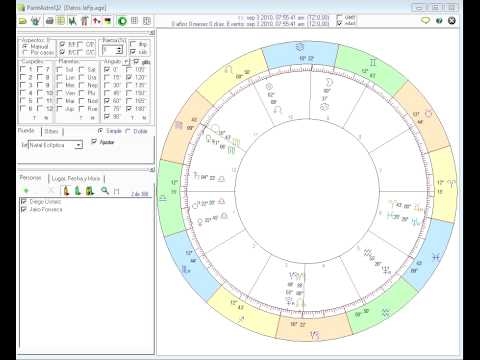Switch to the tab next to Rueda
Viewport: 480px width, 360px height.
click(x=52, y=131)
